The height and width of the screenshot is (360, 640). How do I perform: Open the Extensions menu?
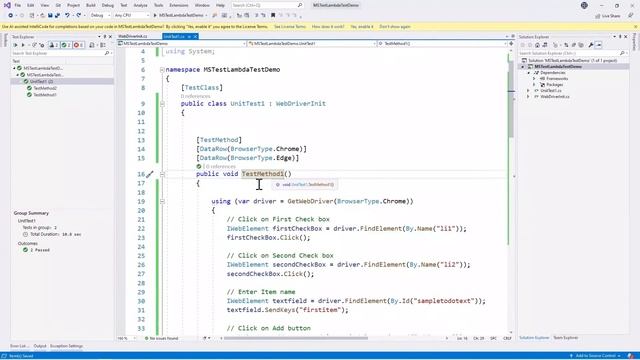coord(179,5)
